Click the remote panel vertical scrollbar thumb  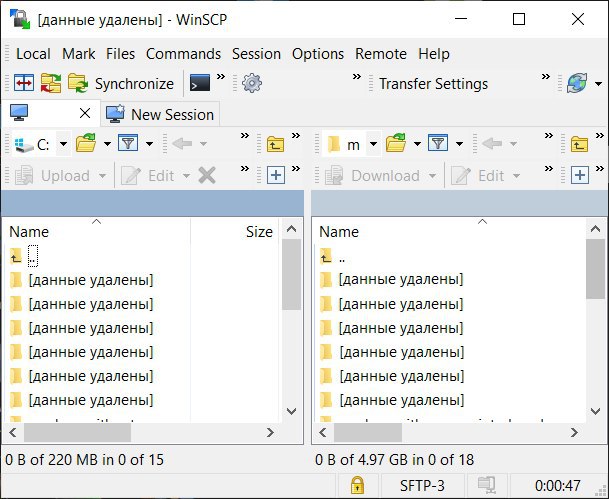595,269
